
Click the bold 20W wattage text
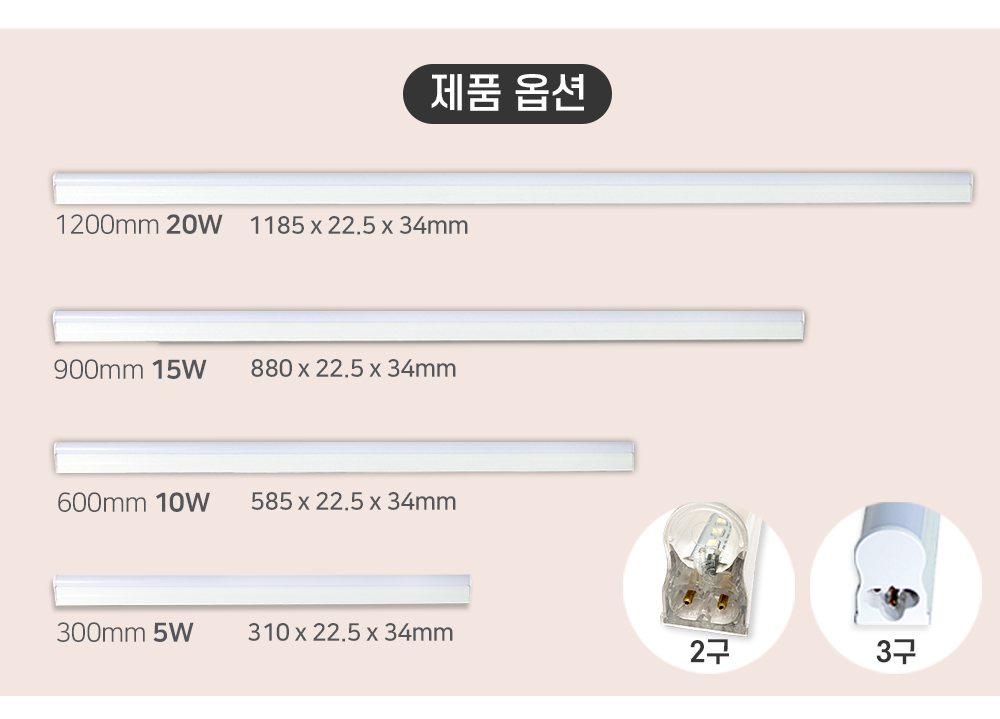pyautogui.click(x=194, y=225)
